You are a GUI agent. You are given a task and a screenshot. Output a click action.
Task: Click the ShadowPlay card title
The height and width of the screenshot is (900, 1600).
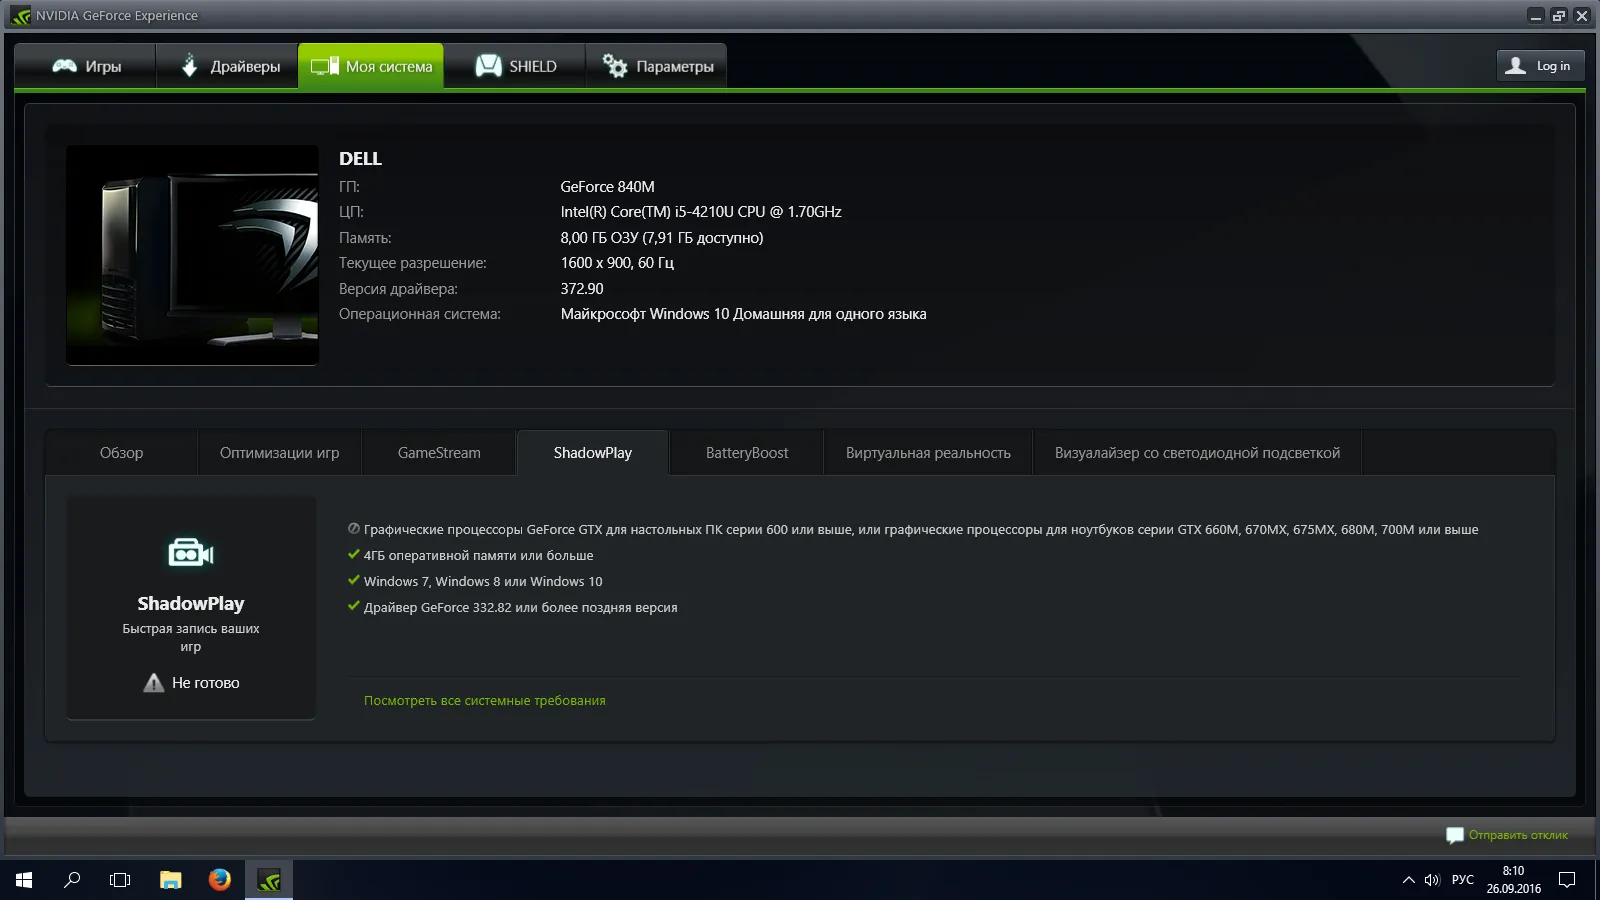click(x=191, y=604)
